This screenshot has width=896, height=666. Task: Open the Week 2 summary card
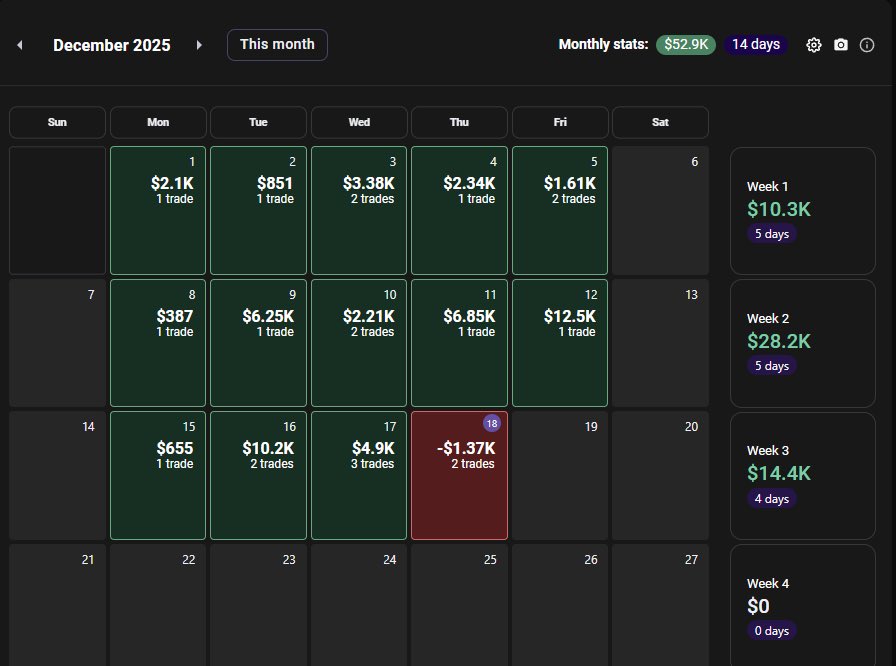pos(803,343)
